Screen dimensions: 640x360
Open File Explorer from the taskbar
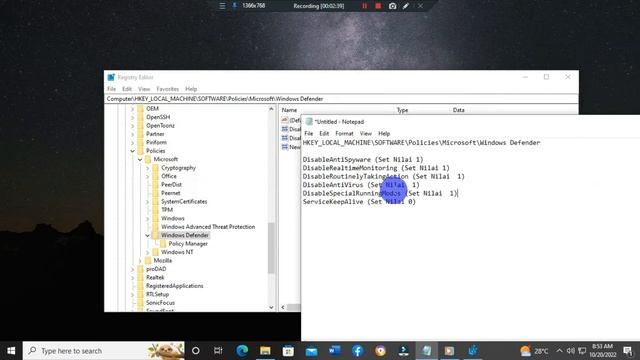pos(265,351)
